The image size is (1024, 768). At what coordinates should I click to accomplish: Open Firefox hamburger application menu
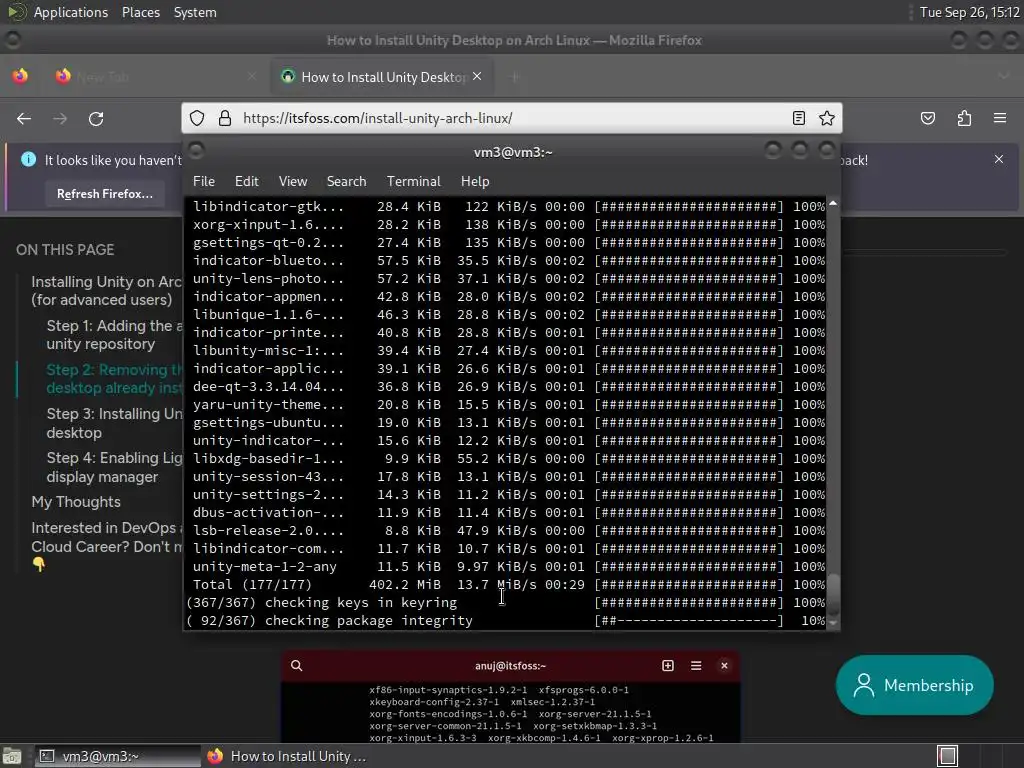(x=1000, y=118)
